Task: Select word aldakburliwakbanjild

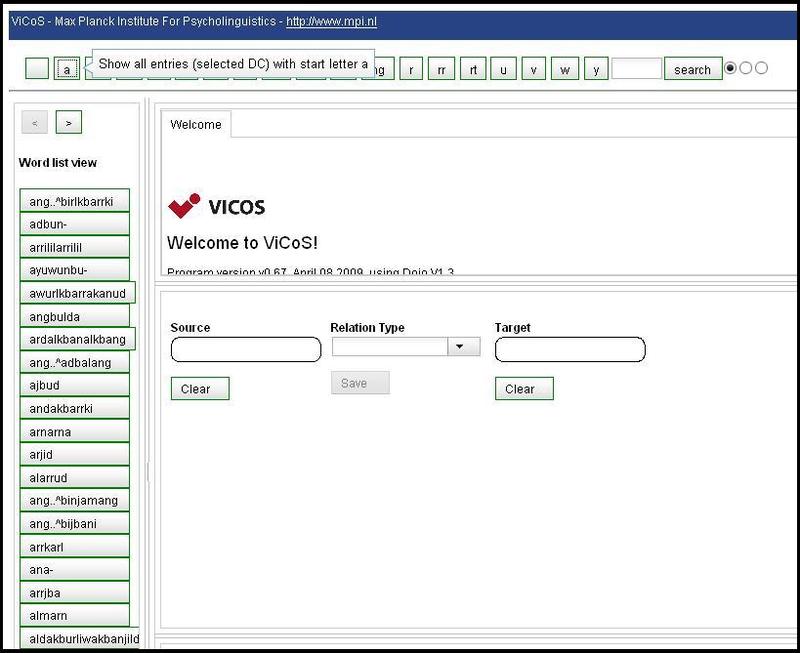Action: click(x=80, y=639)
